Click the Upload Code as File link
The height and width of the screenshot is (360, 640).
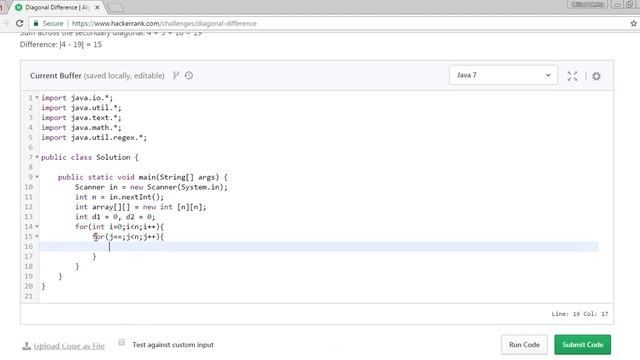click(x=69, y=346)
